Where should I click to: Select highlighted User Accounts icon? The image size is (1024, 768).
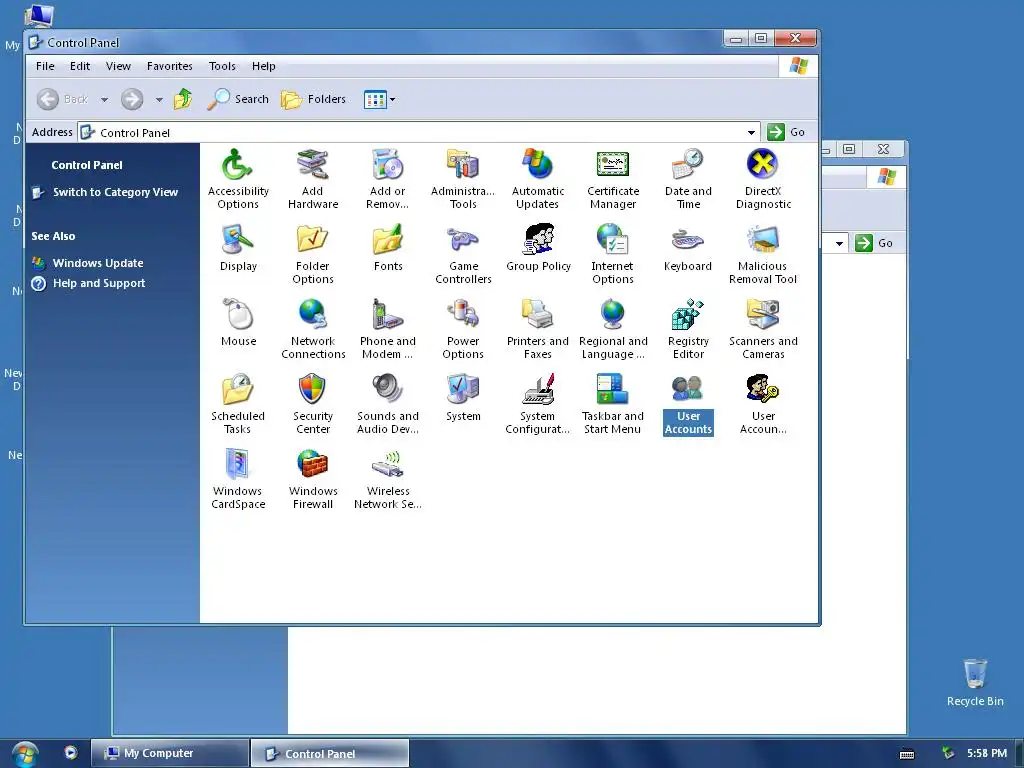(688, 404)
